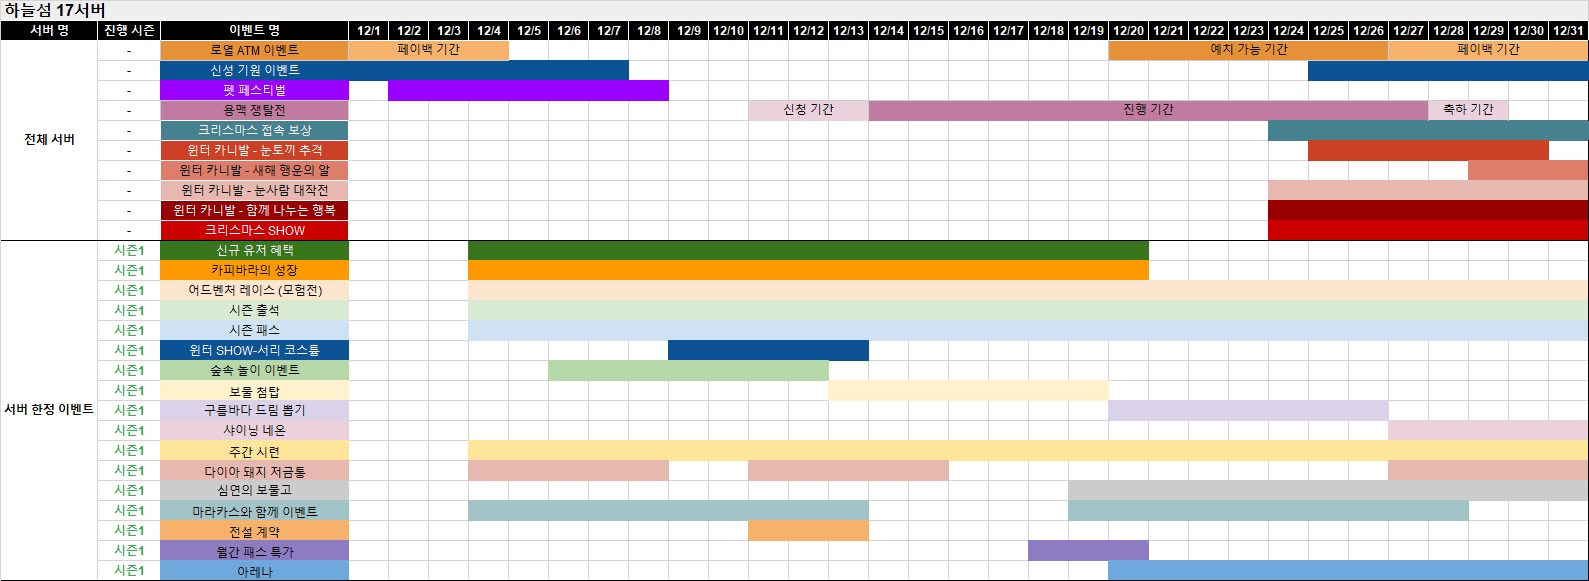Click the 시즌1 cell beside 신규 유저 혜택
Screen dimensions: 1589x581
[129, 250]
